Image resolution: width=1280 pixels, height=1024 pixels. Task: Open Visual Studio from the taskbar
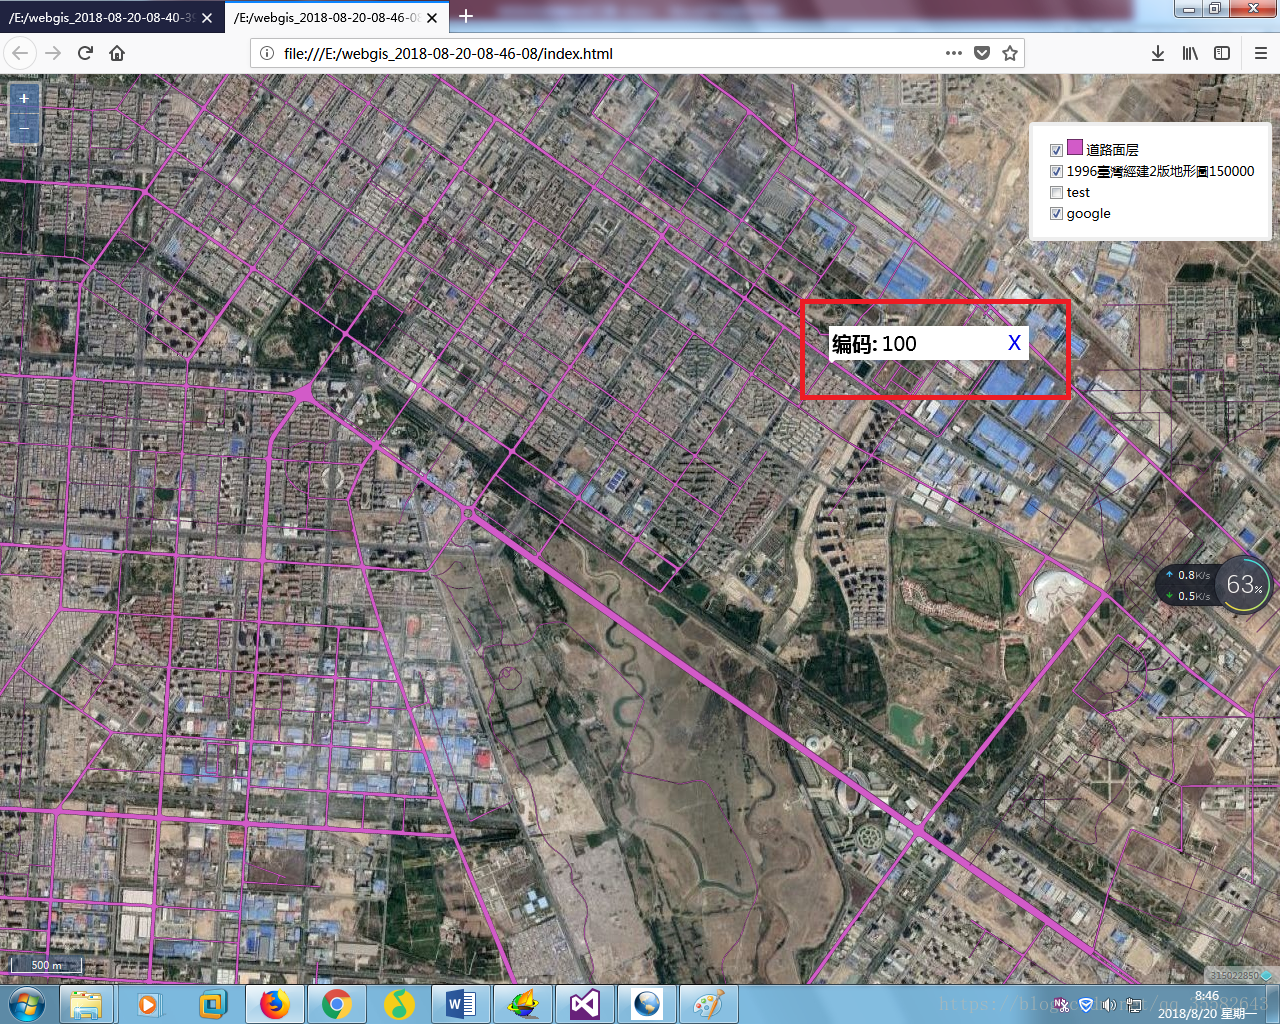coord(585,1004)
